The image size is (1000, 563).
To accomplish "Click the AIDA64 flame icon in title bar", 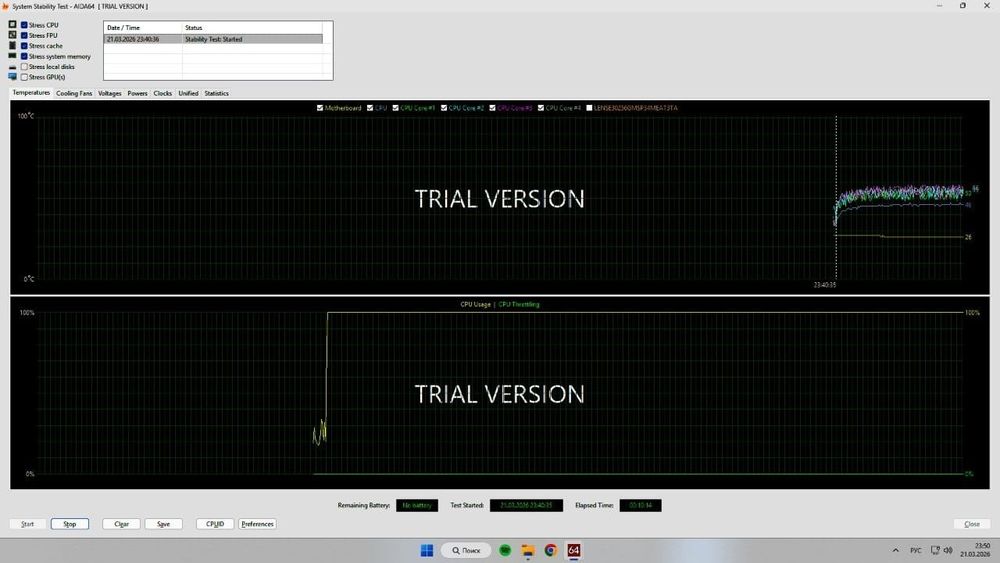I will tap(5, 6).
